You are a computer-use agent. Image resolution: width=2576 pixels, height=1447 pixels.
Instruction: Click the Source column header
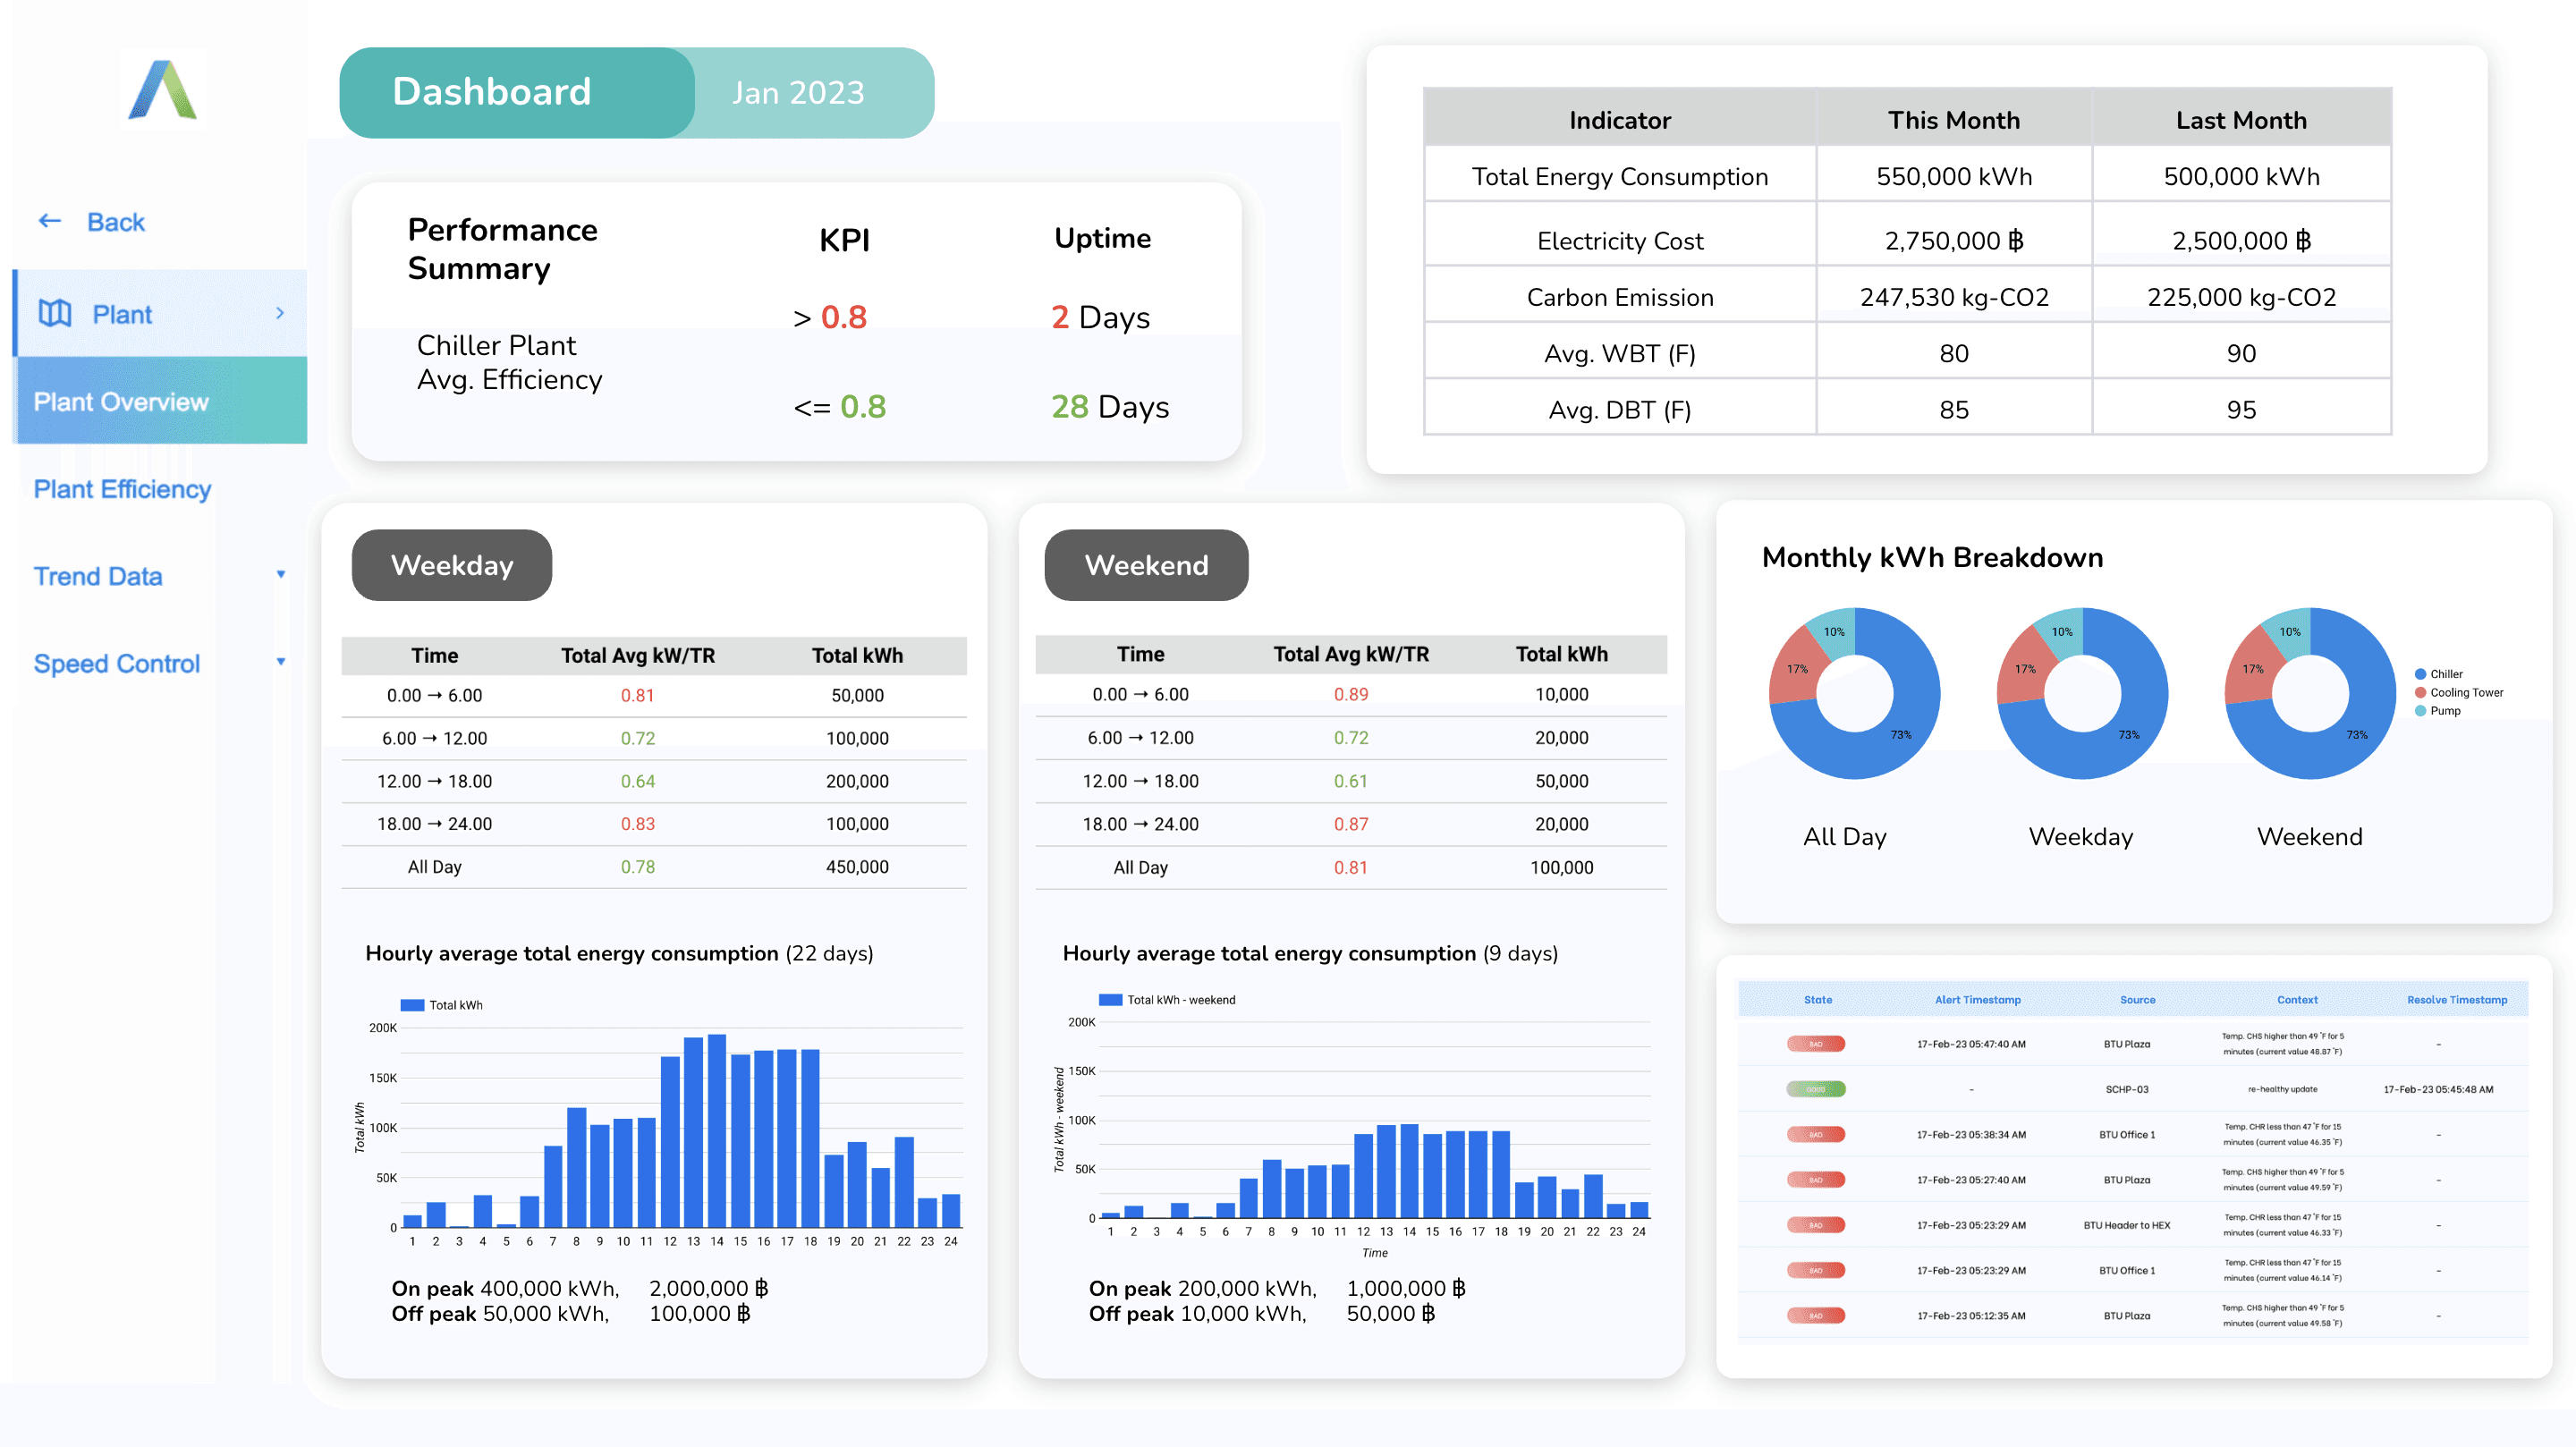coord(2137,1000)
